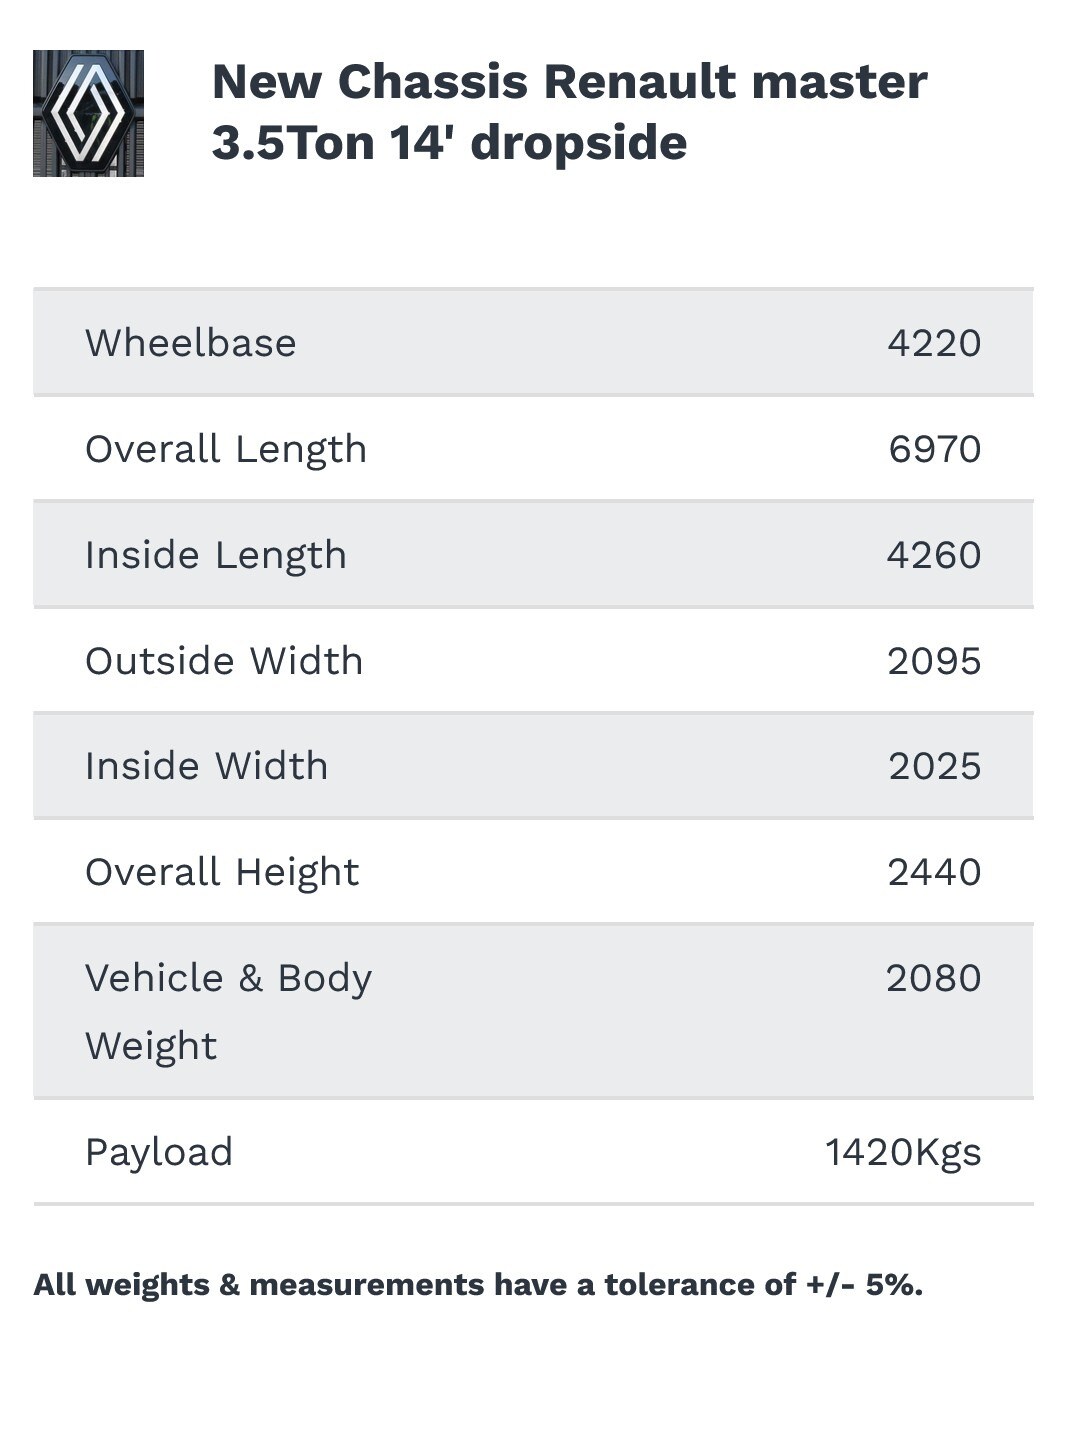Select the Outside Width label
This screenshot has width=1066, height=1451.
(224, 661)
